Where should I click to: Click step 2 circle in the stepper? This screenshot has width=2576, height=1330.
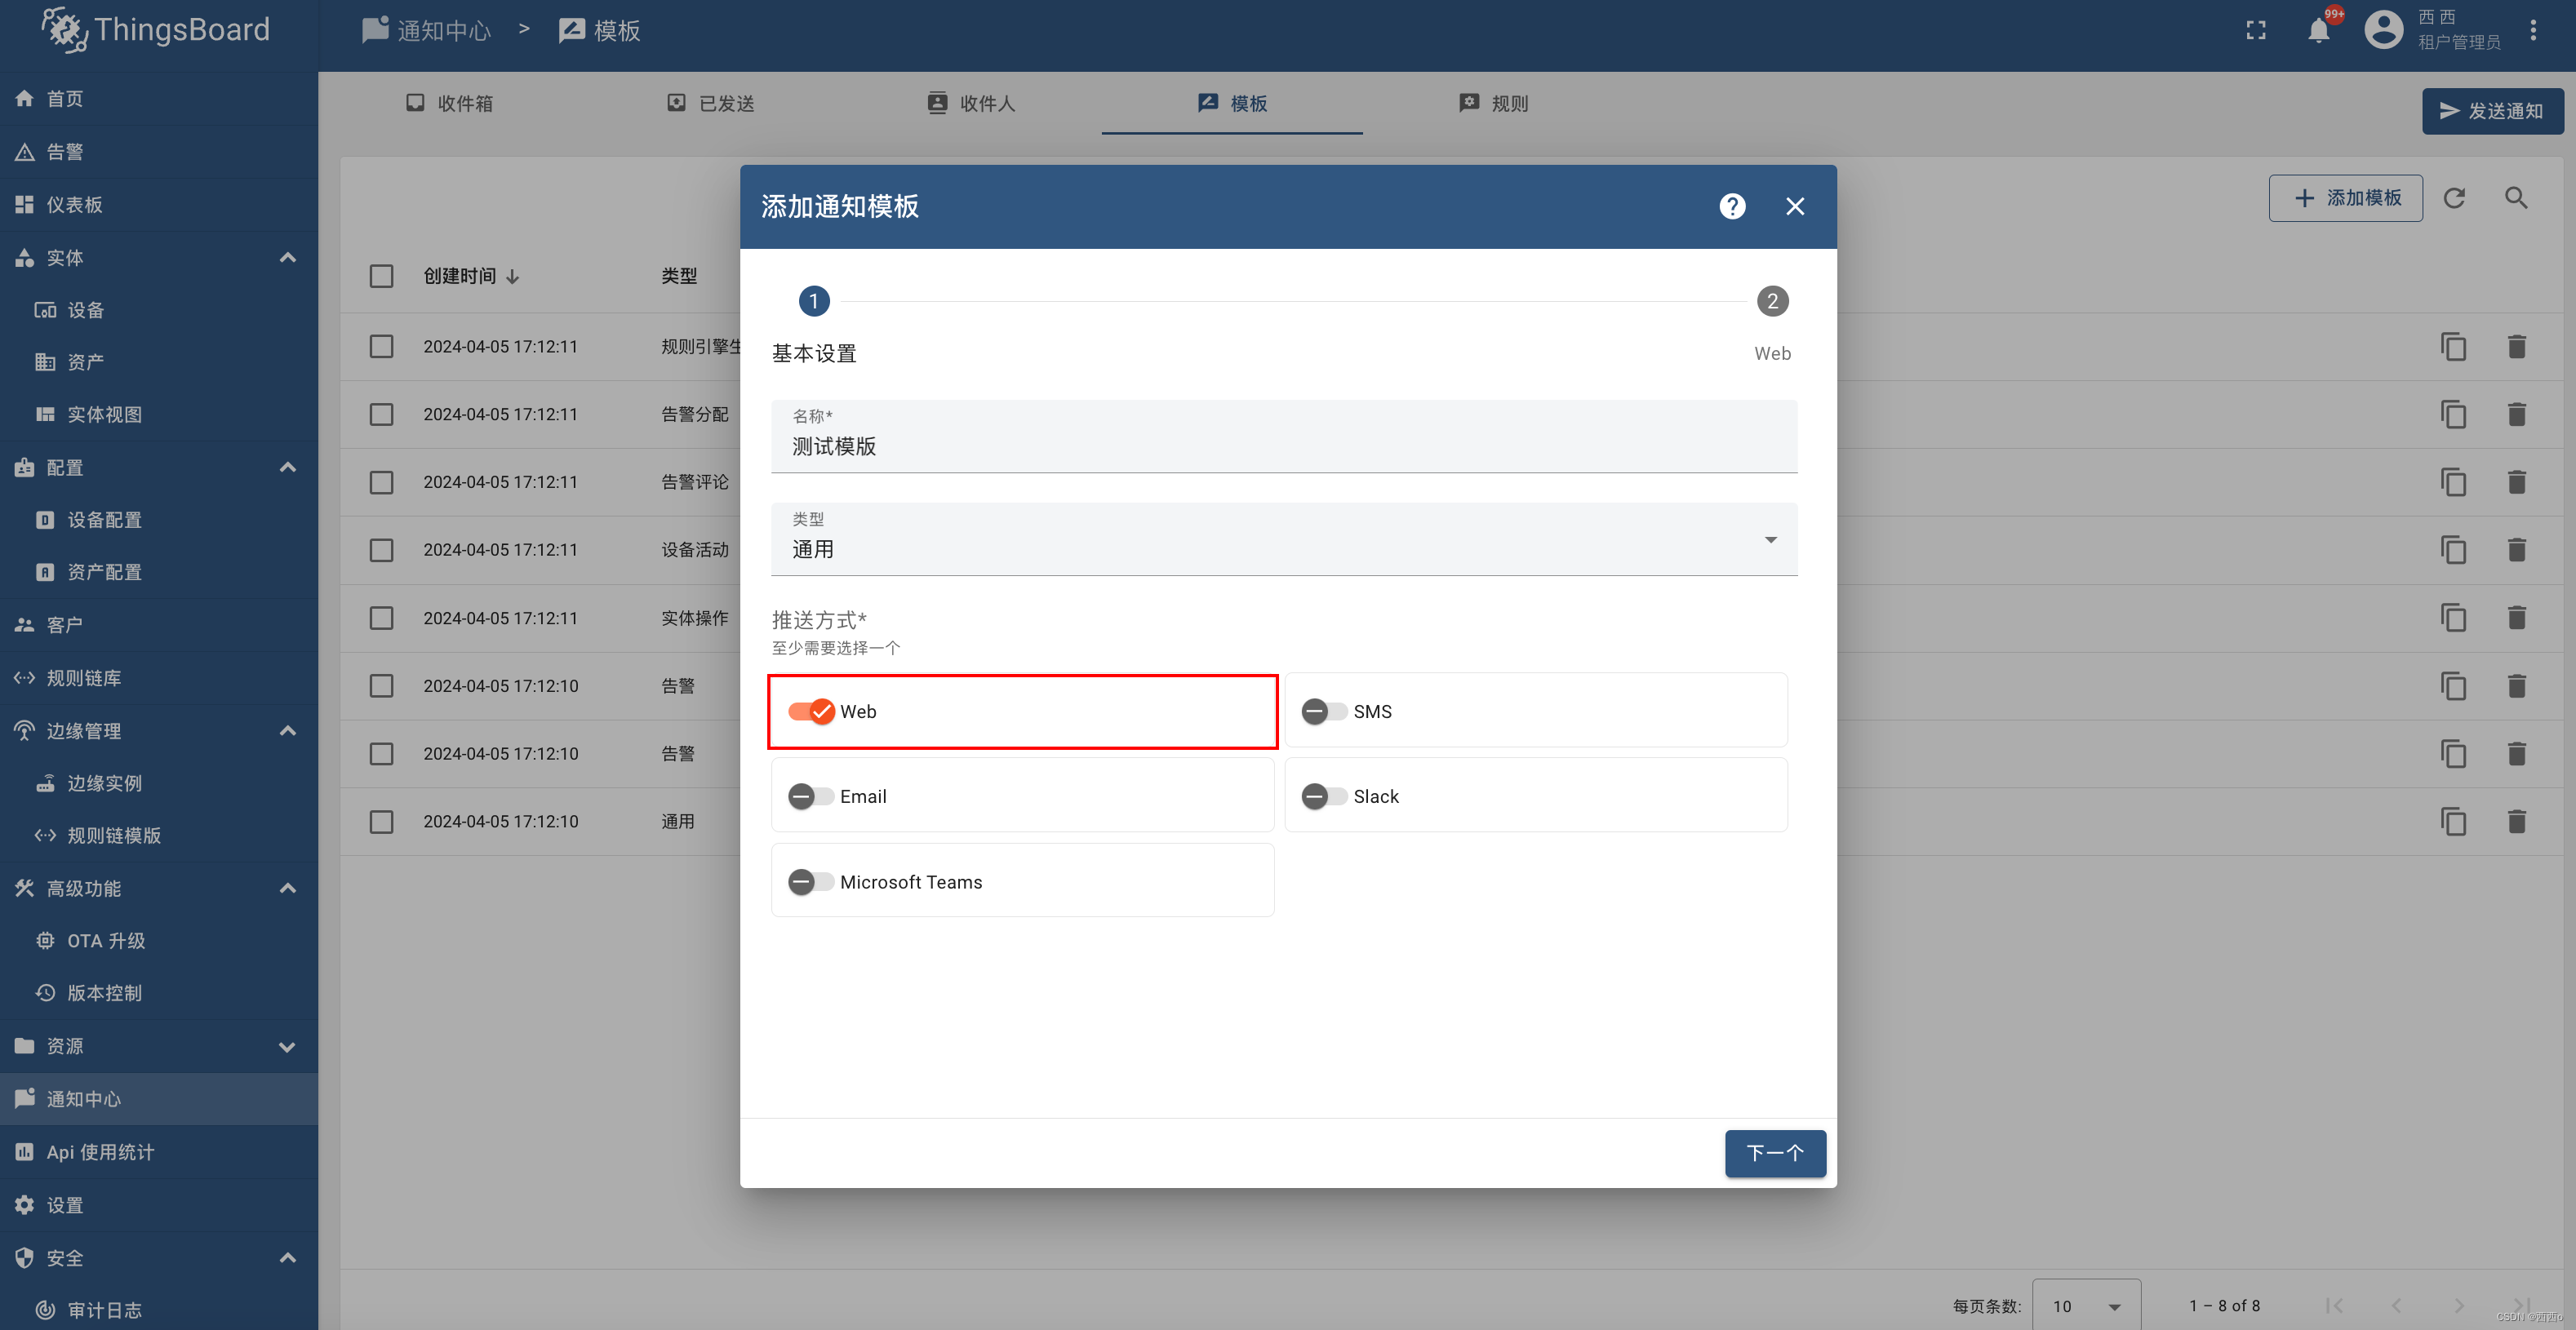(x=1772, y=301)
